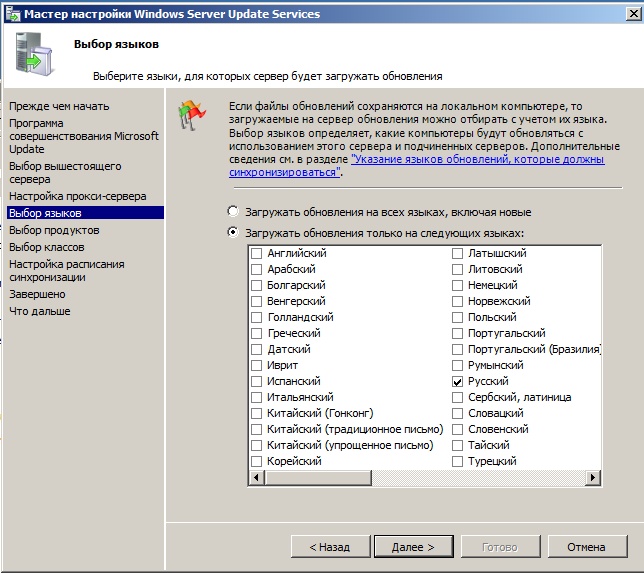Click the 'Далее >' button
The width and height of the screenshot is (644, 573).
414,547
